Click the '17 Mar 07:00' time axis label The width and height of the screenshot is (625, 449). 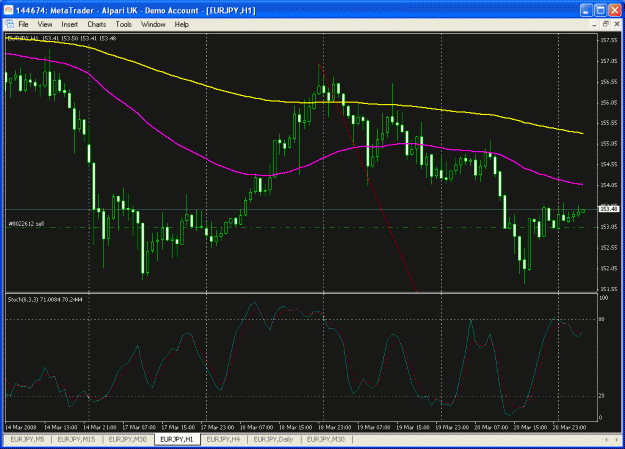point(139,427)
